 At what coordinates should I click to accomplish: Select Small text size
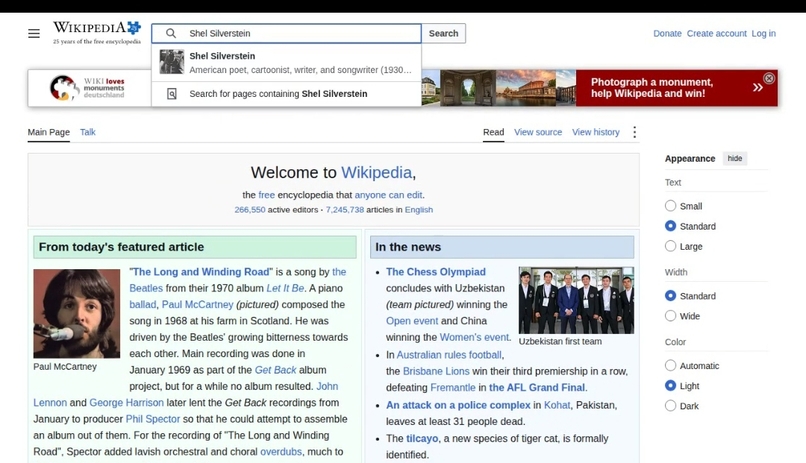(x=670, y=206)
